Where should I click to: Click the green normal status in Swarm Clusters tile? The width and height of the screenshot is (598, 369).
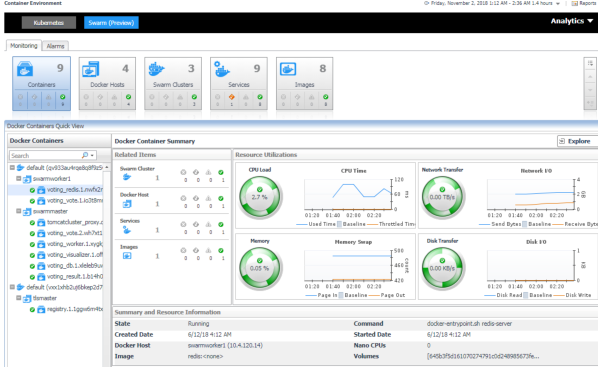point(194,97)
